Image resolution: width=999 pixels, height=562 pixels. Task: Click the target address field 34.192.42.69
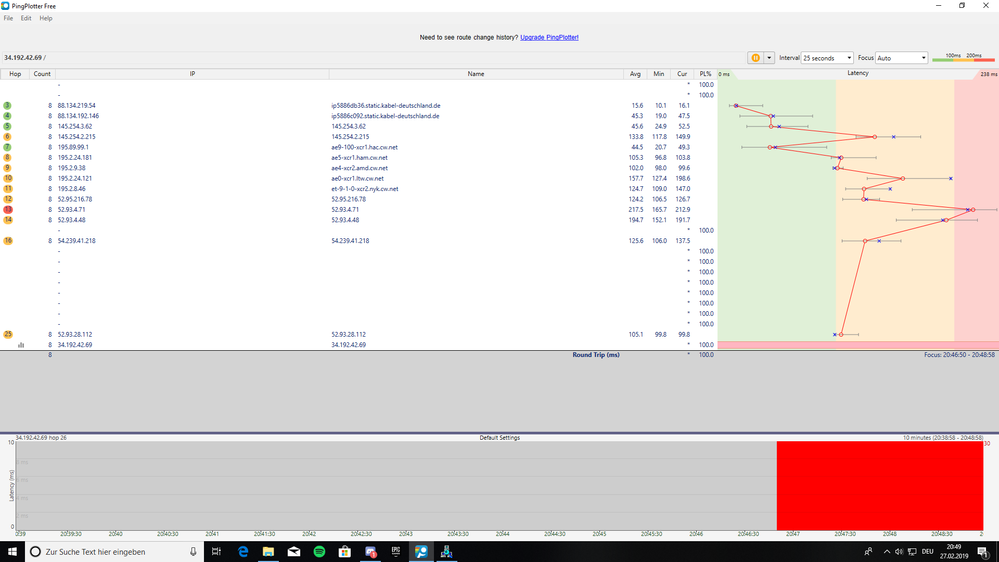click(373, 57)
